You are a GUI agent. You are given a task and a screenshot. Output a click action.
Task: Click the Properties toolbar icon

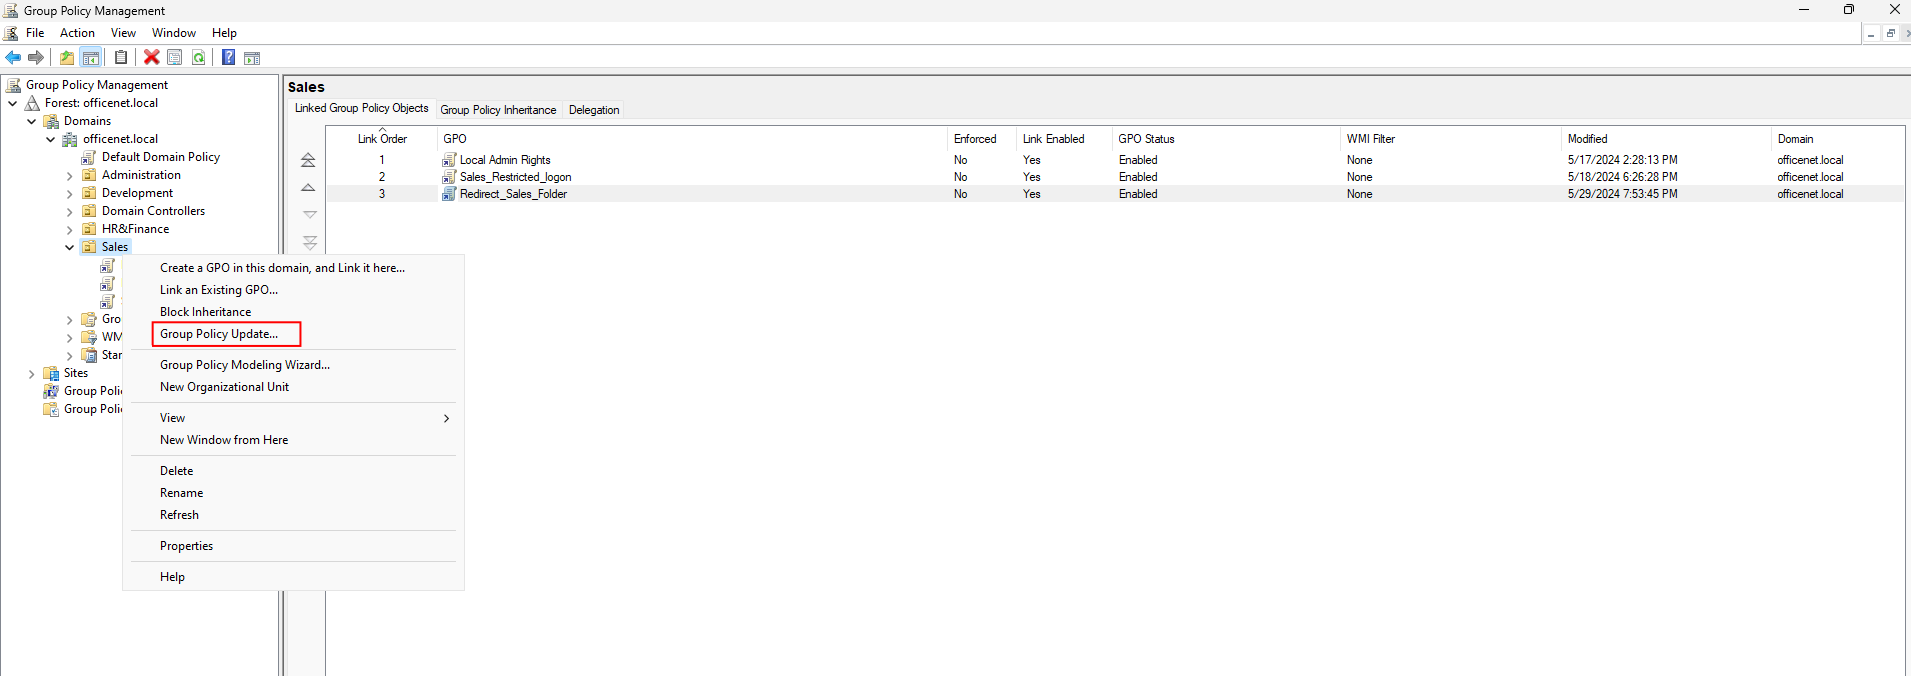coord(175,57)
